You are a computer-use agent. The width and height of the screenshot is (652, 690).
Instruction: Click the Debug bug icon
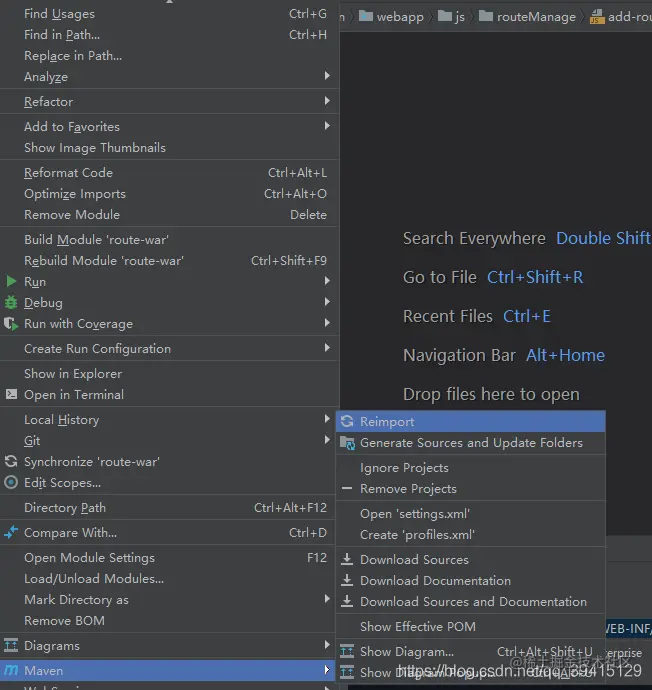(x=11, y=302)
